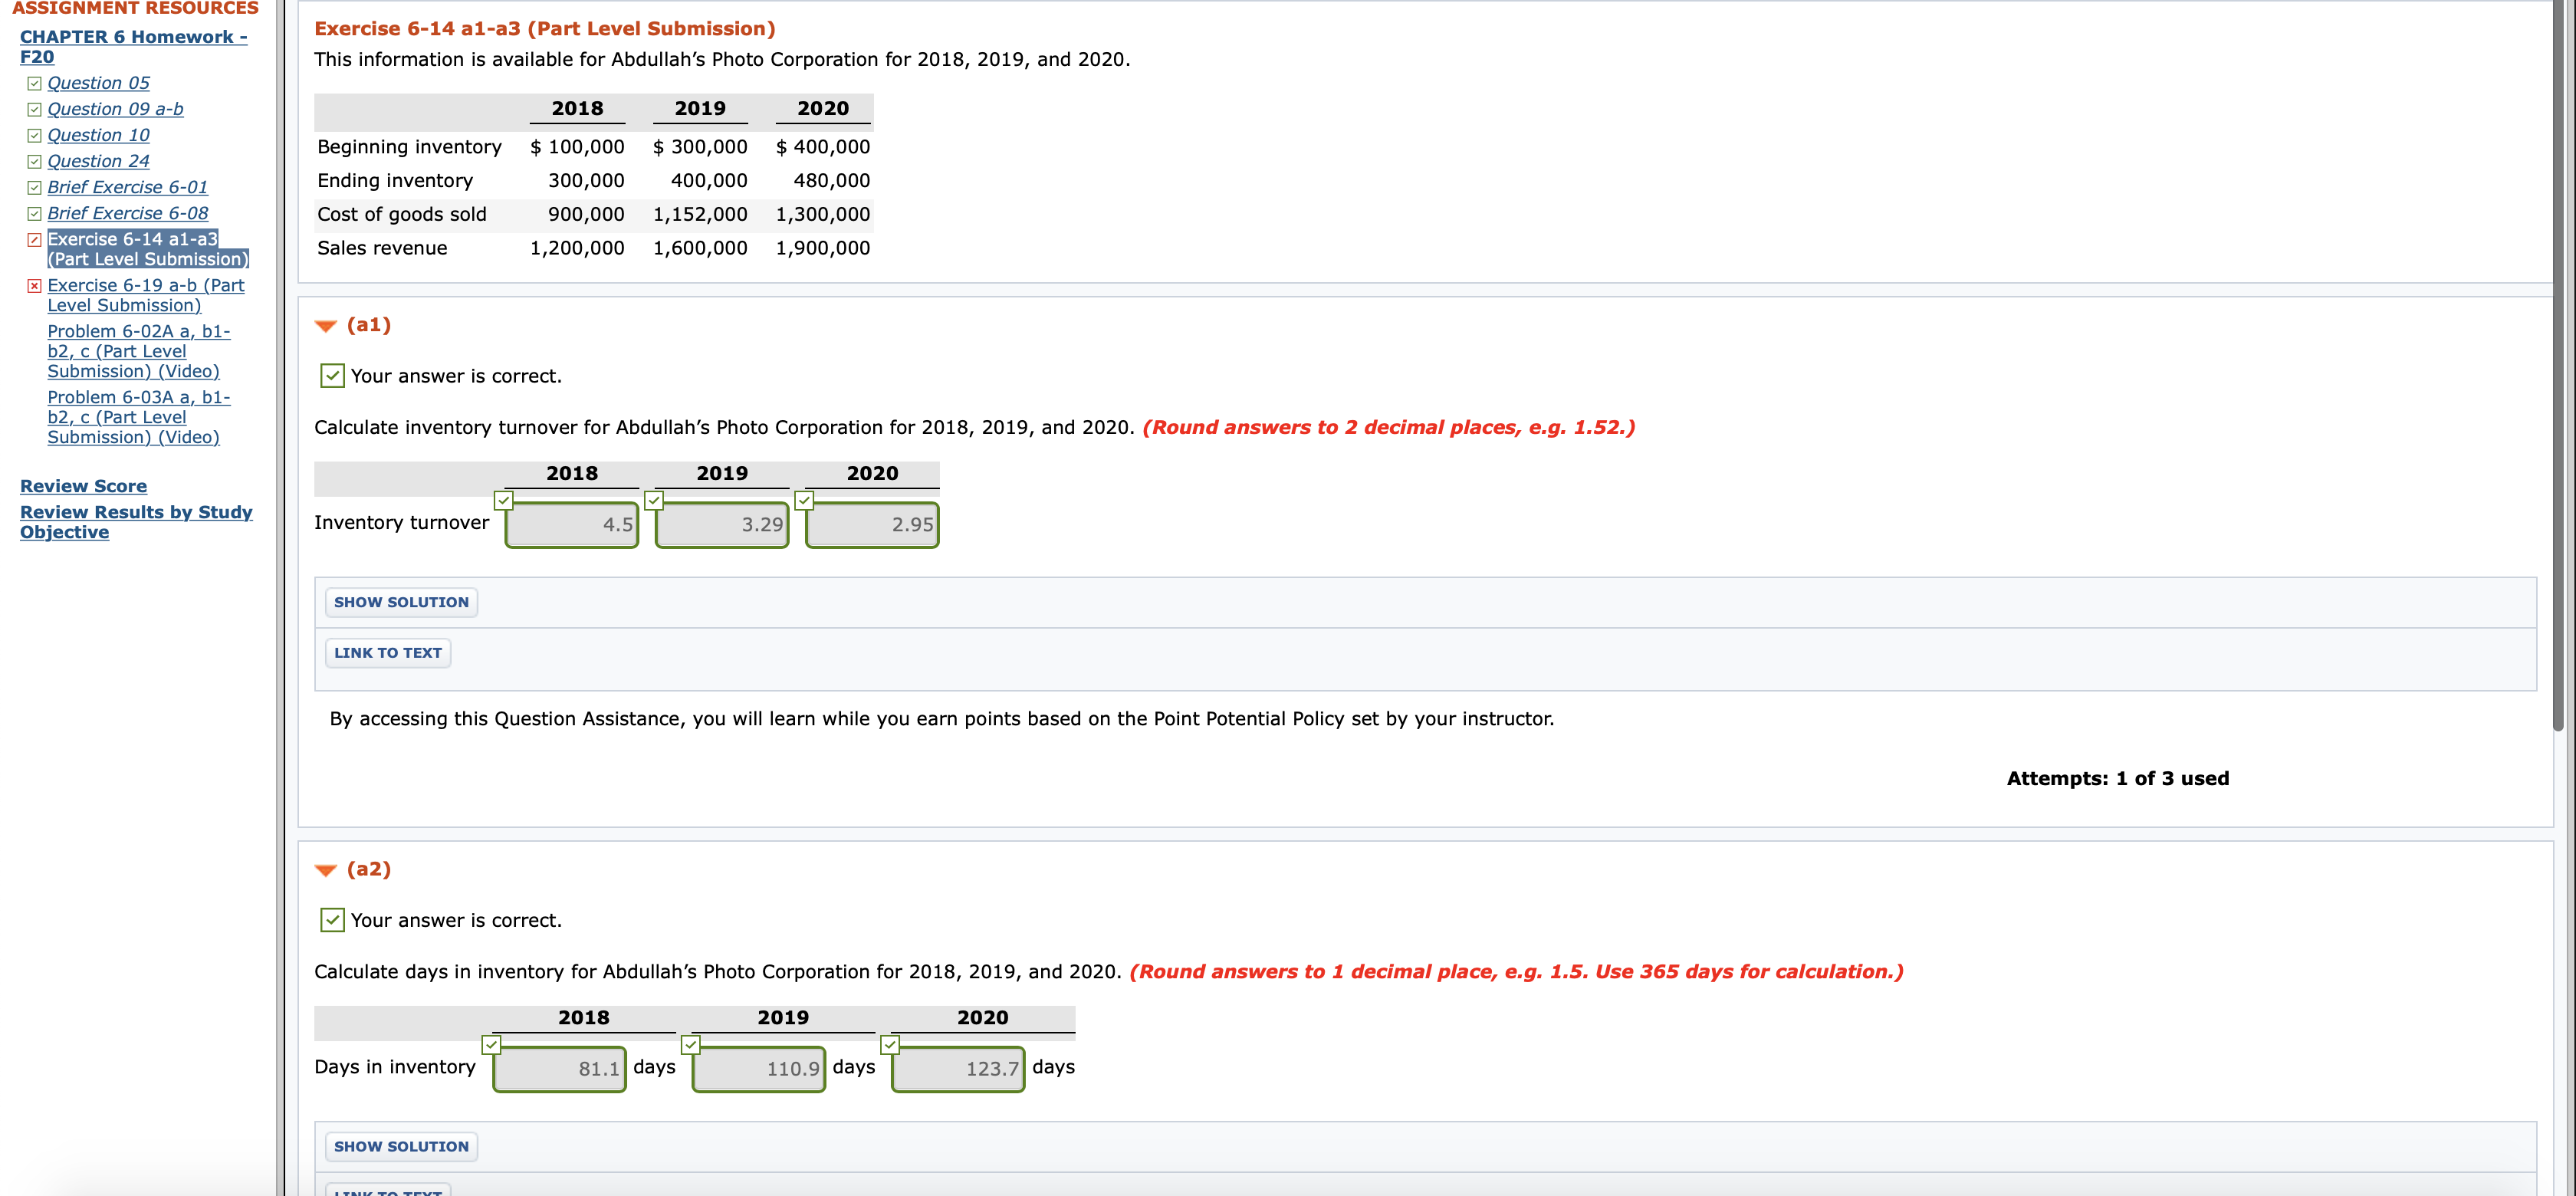Click checkmark icon above the 2020 days in inventory field

(x=889, y=1045)
